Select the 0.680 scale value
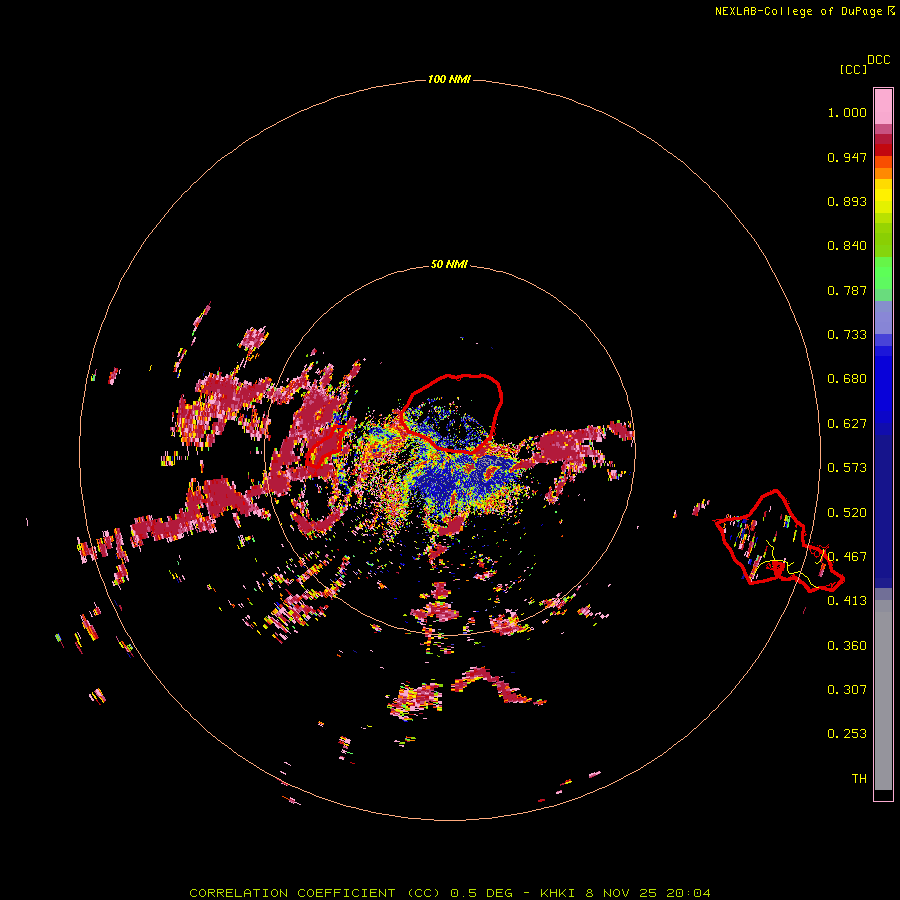The height and width of the screenshot is (900, 900). coord(847,379)
